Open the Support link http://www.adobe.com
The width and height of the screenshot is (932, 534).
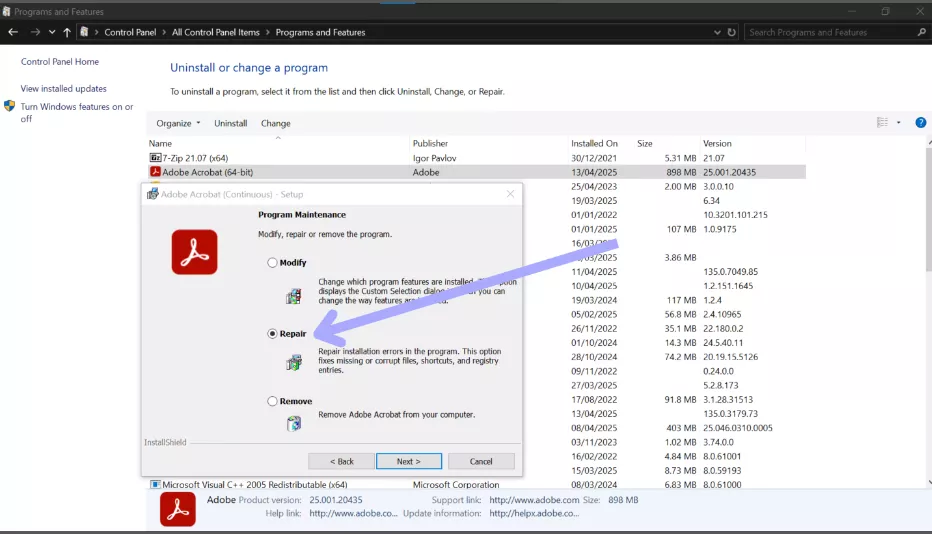[534, 500]
